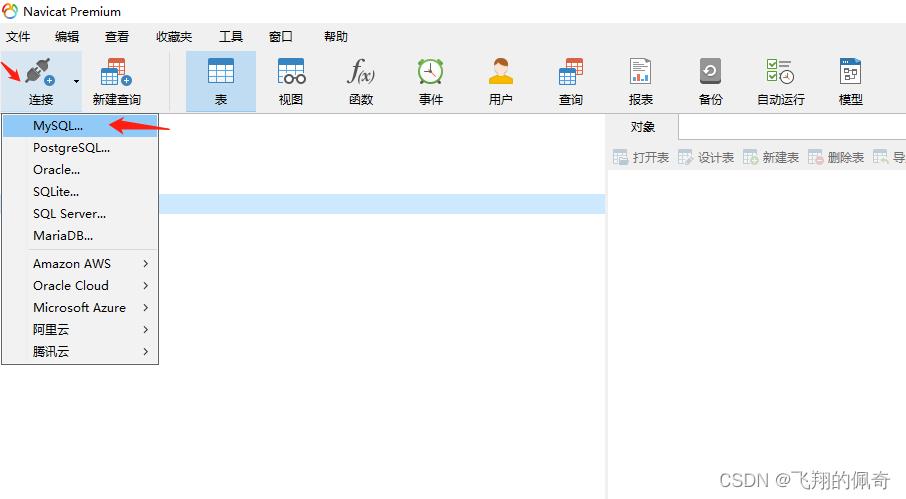This screenshot has width=906, height=499.
Task: Expand the Oracle Cloud submenu
Action: [x=80, y=286]
